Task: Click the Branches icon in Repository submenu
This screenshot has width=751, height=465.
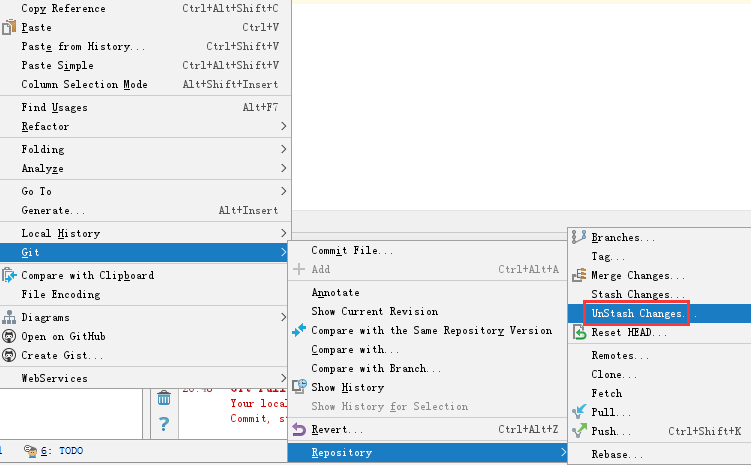Action: click(x=579, y=237)
